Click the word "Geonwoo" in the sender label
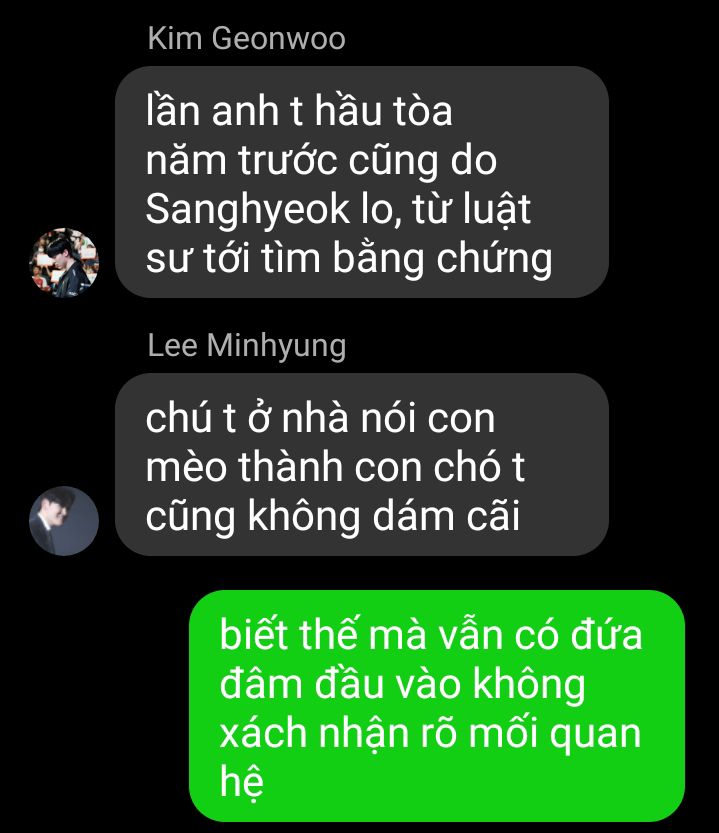The height and width of the screenshot is (833, 719). (278, 38)
